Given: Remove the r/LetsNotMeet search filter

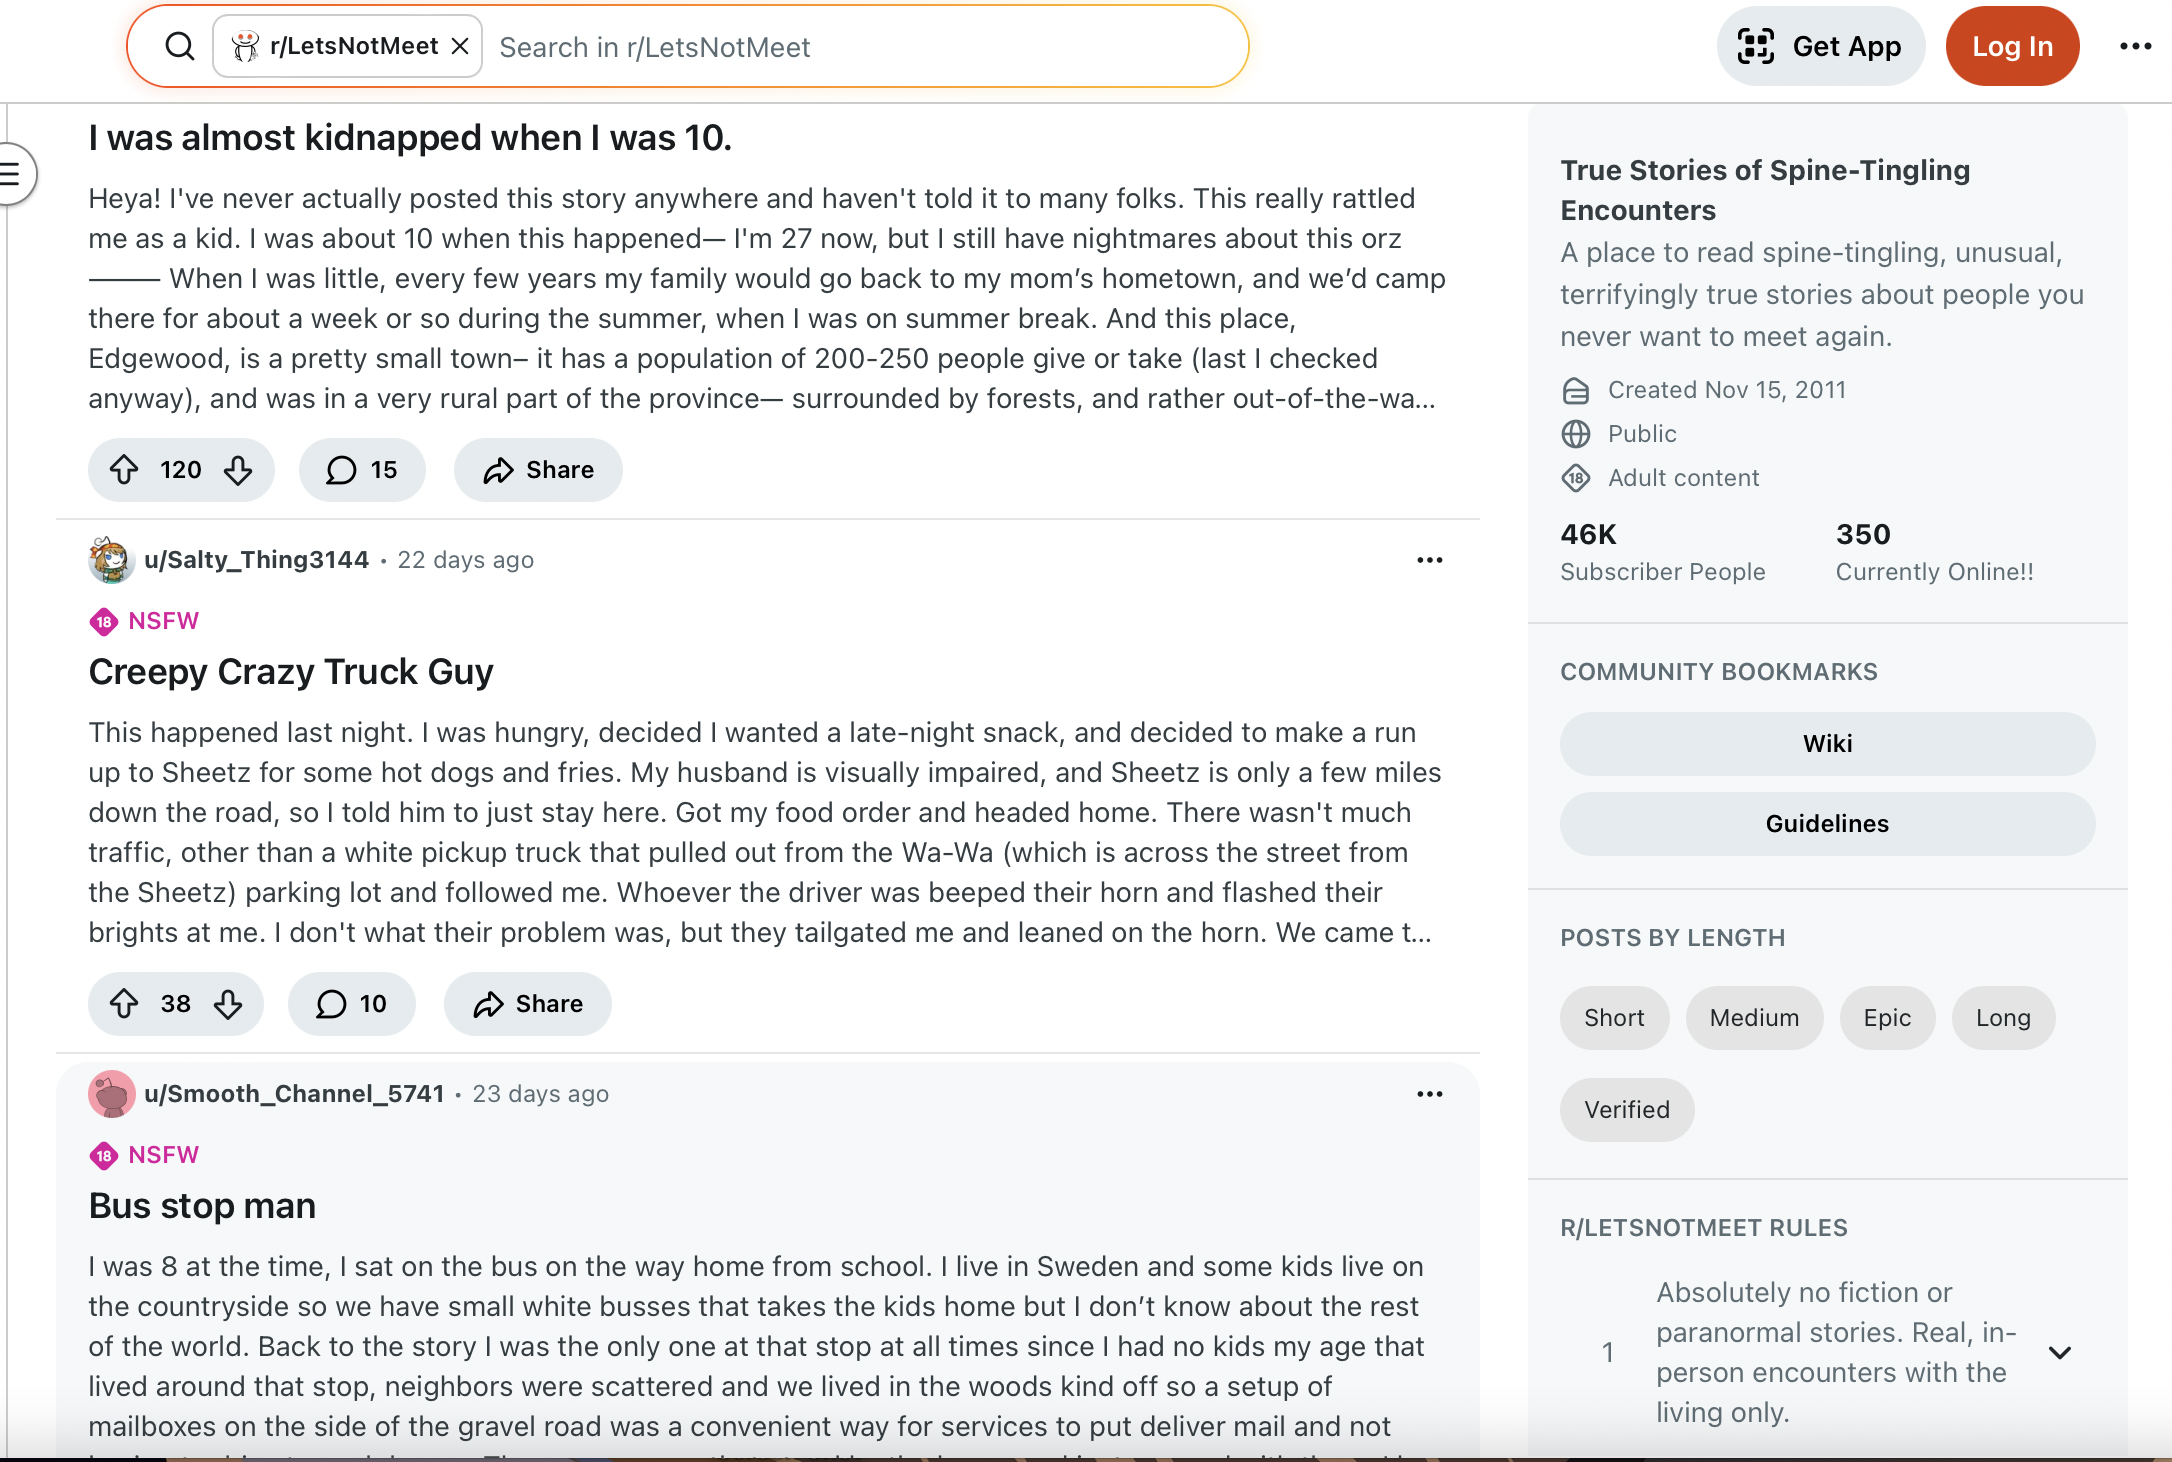Looking at the screenshot, I should click(460, 46).
